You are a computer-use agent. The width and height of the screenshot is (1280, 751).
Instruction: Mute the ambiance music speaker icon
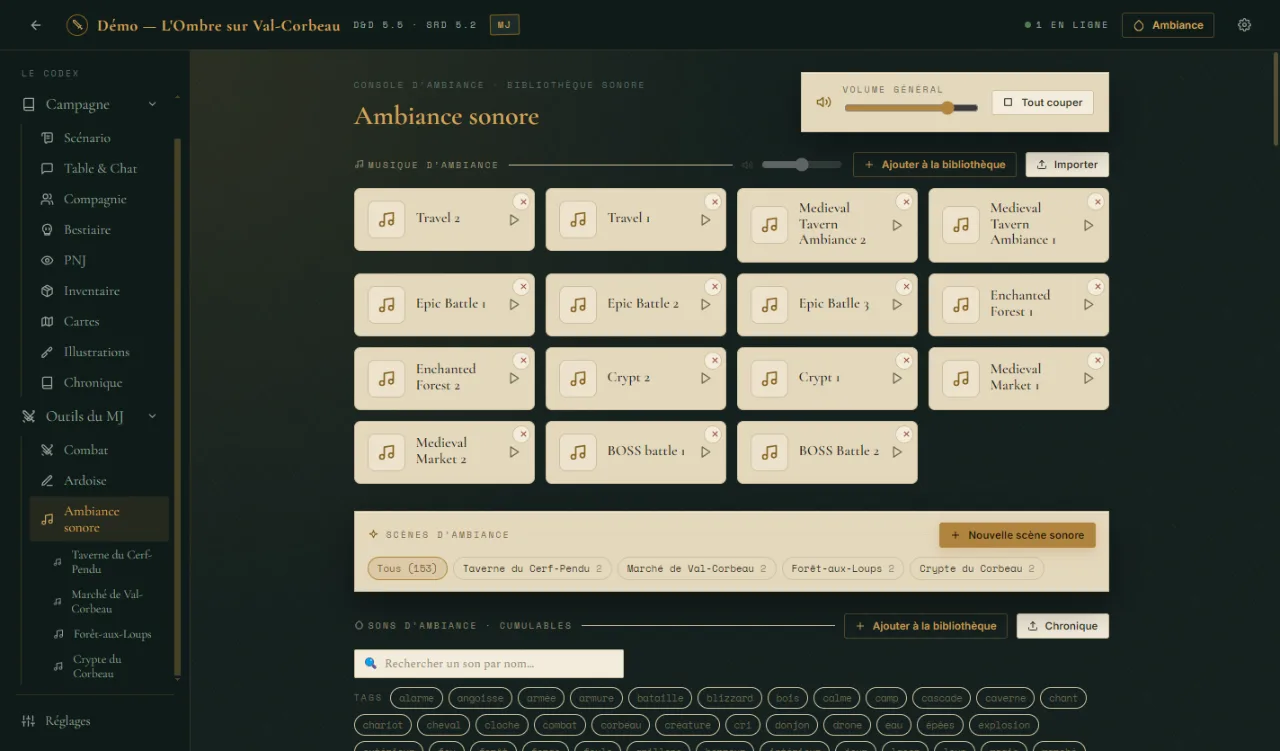(747, 165)
